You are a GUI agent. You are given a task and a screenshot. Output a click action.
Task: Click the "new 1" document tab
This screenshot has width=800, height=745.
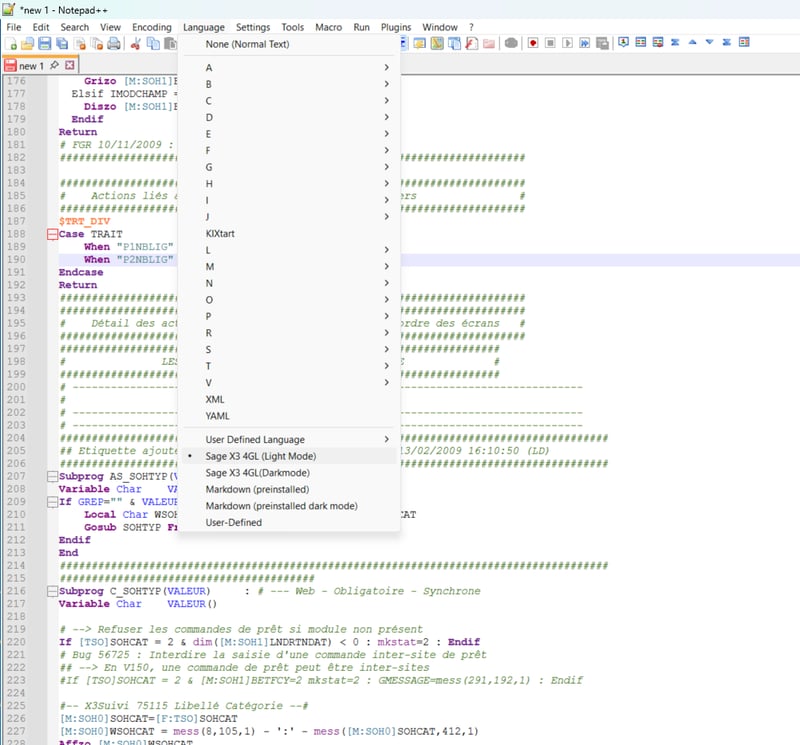pos(30,66)
